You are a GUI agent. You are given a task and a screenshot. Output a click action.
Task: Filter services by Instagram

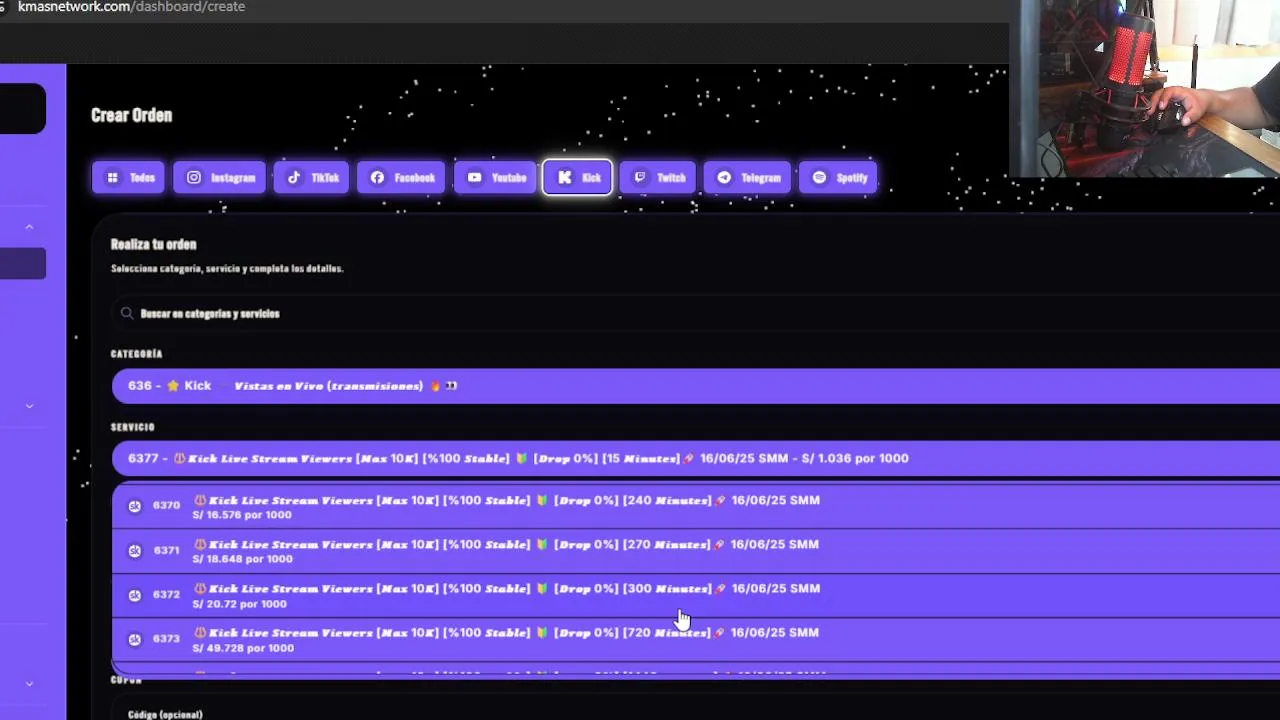[219, 177]
